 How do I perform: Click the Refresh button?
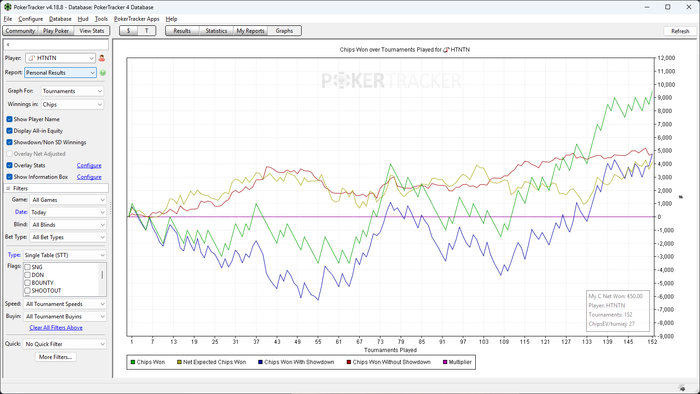click(680, 31)
